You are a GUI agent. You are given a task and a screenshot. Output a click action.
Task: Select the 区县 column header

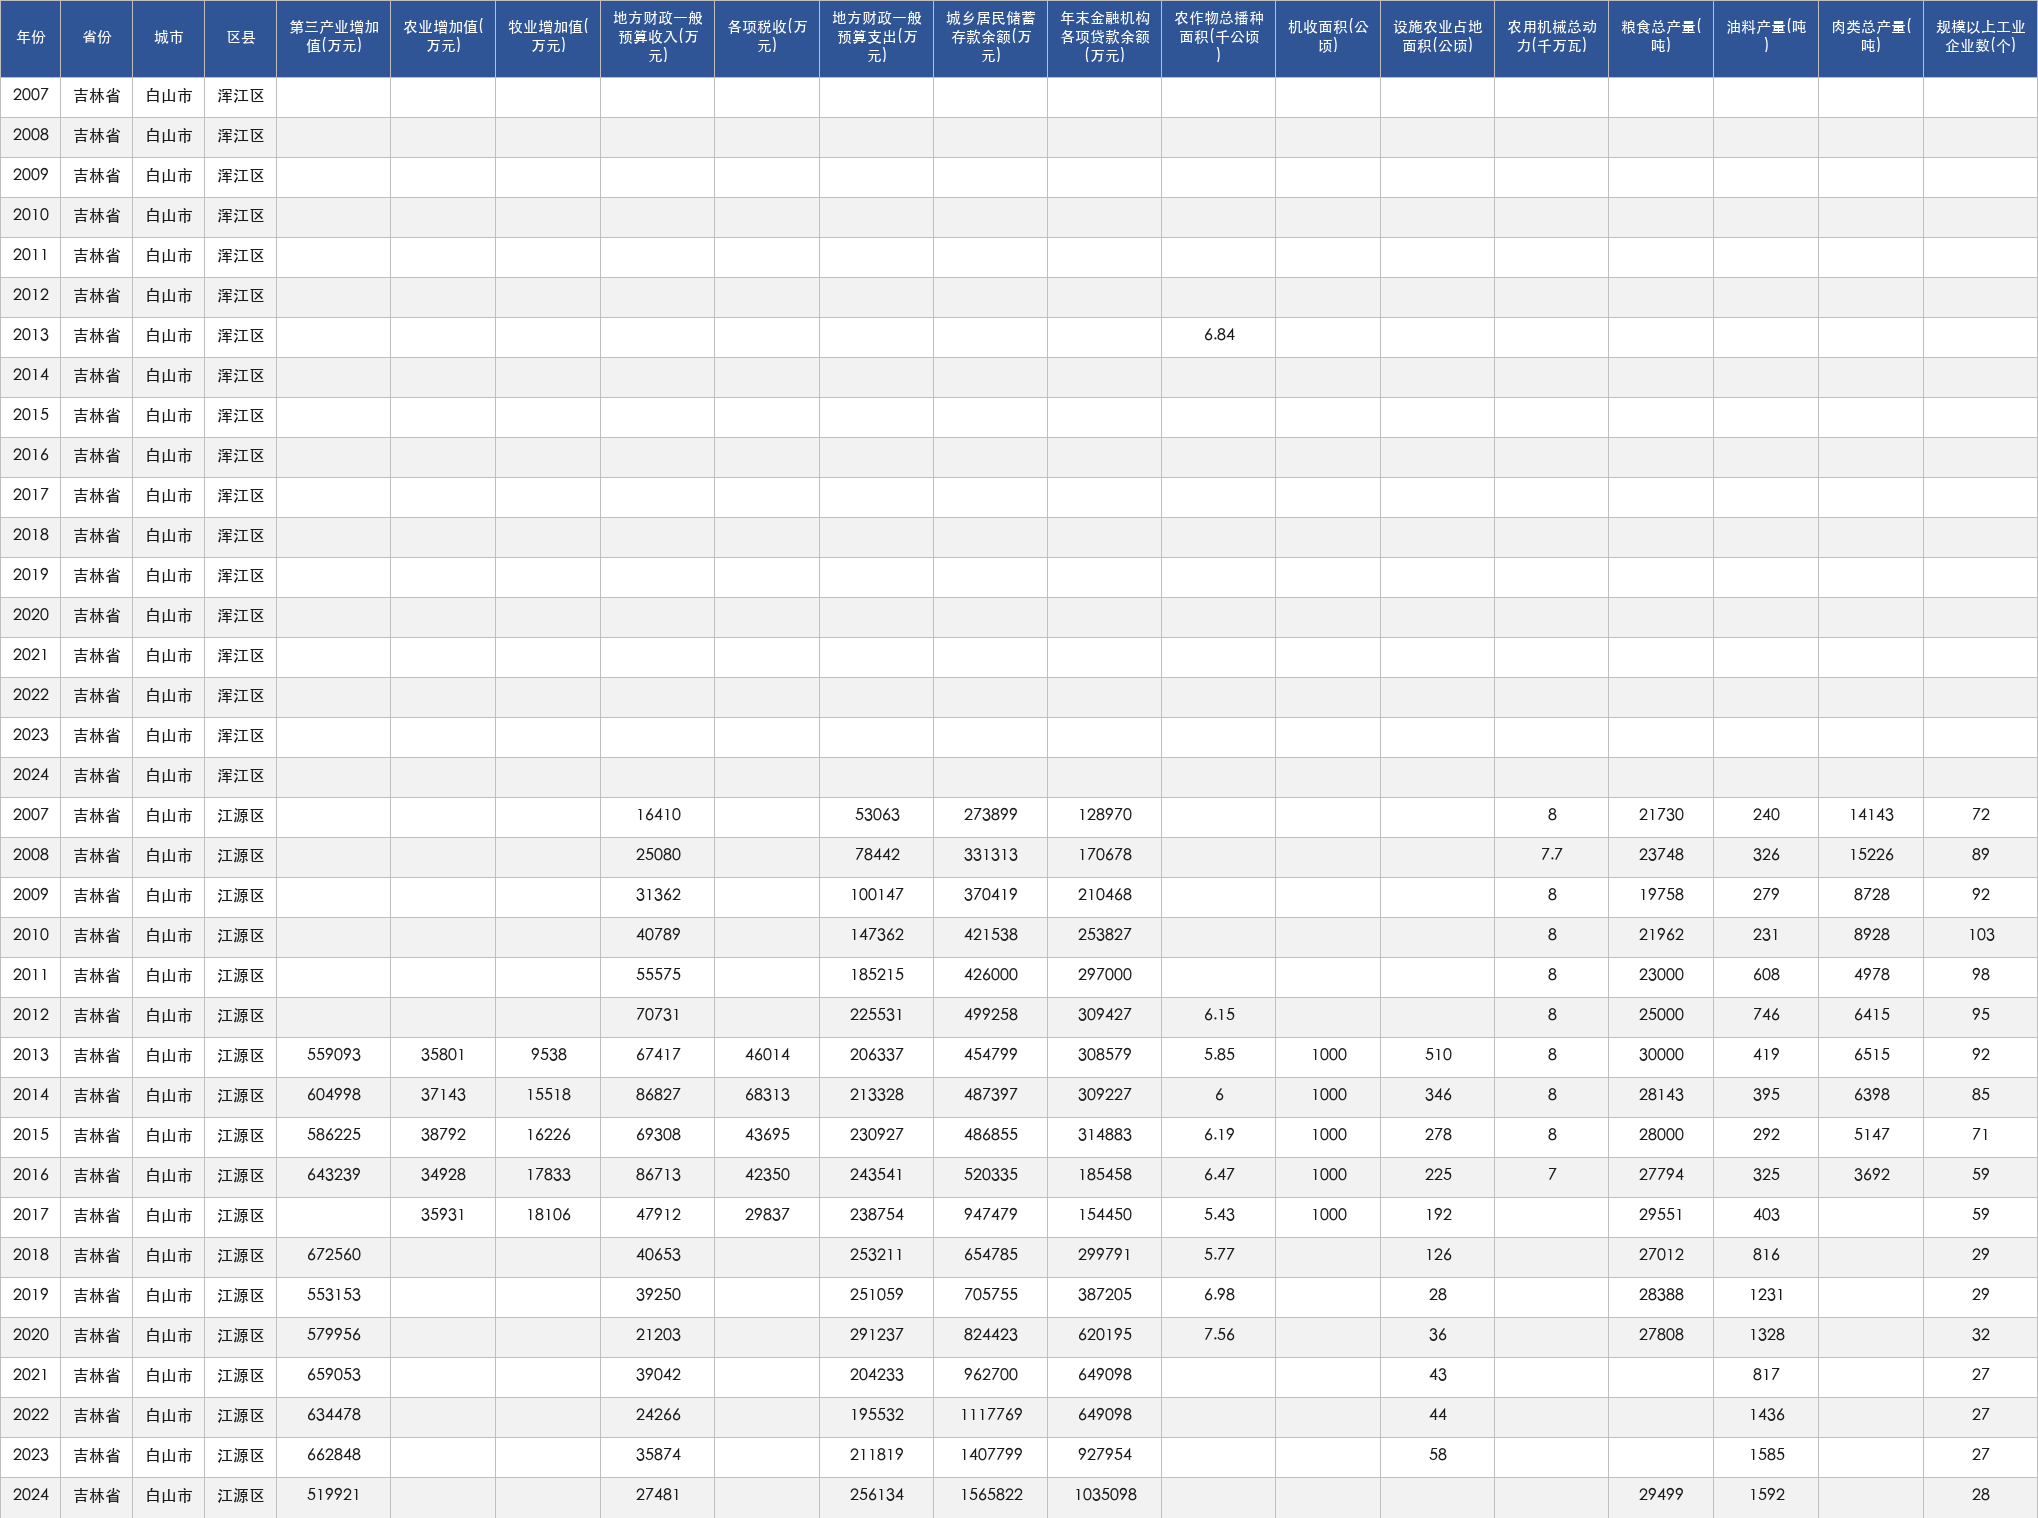[241, 38]
